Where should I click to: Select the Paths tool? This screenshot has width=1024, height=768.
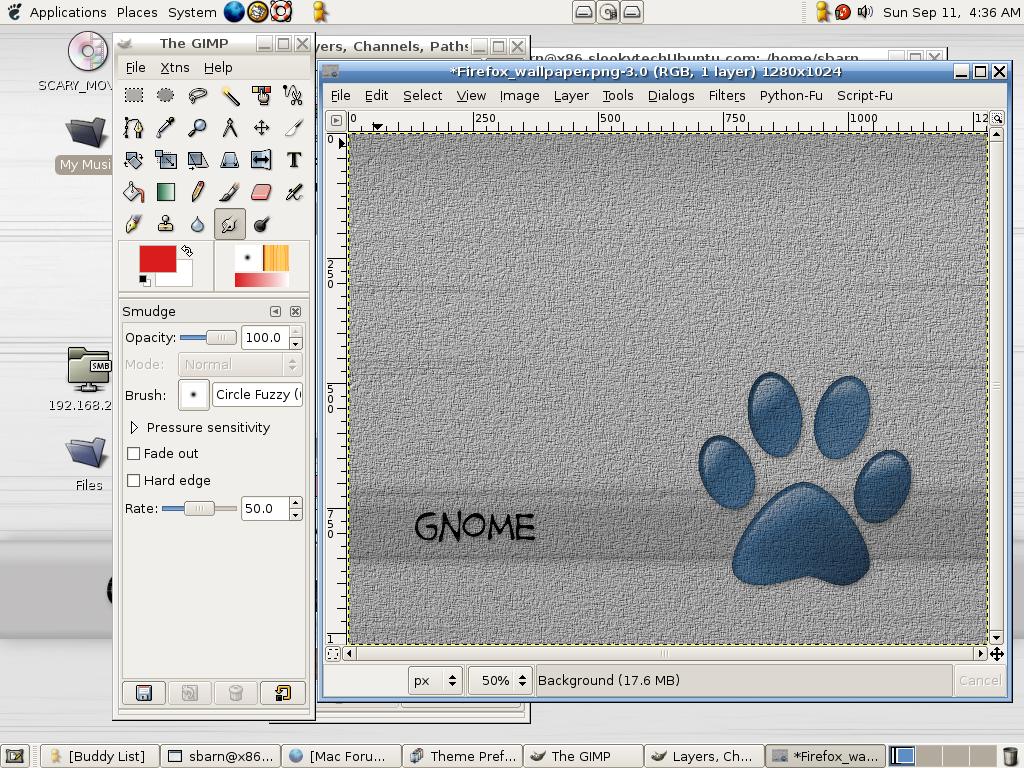point(134,127)
